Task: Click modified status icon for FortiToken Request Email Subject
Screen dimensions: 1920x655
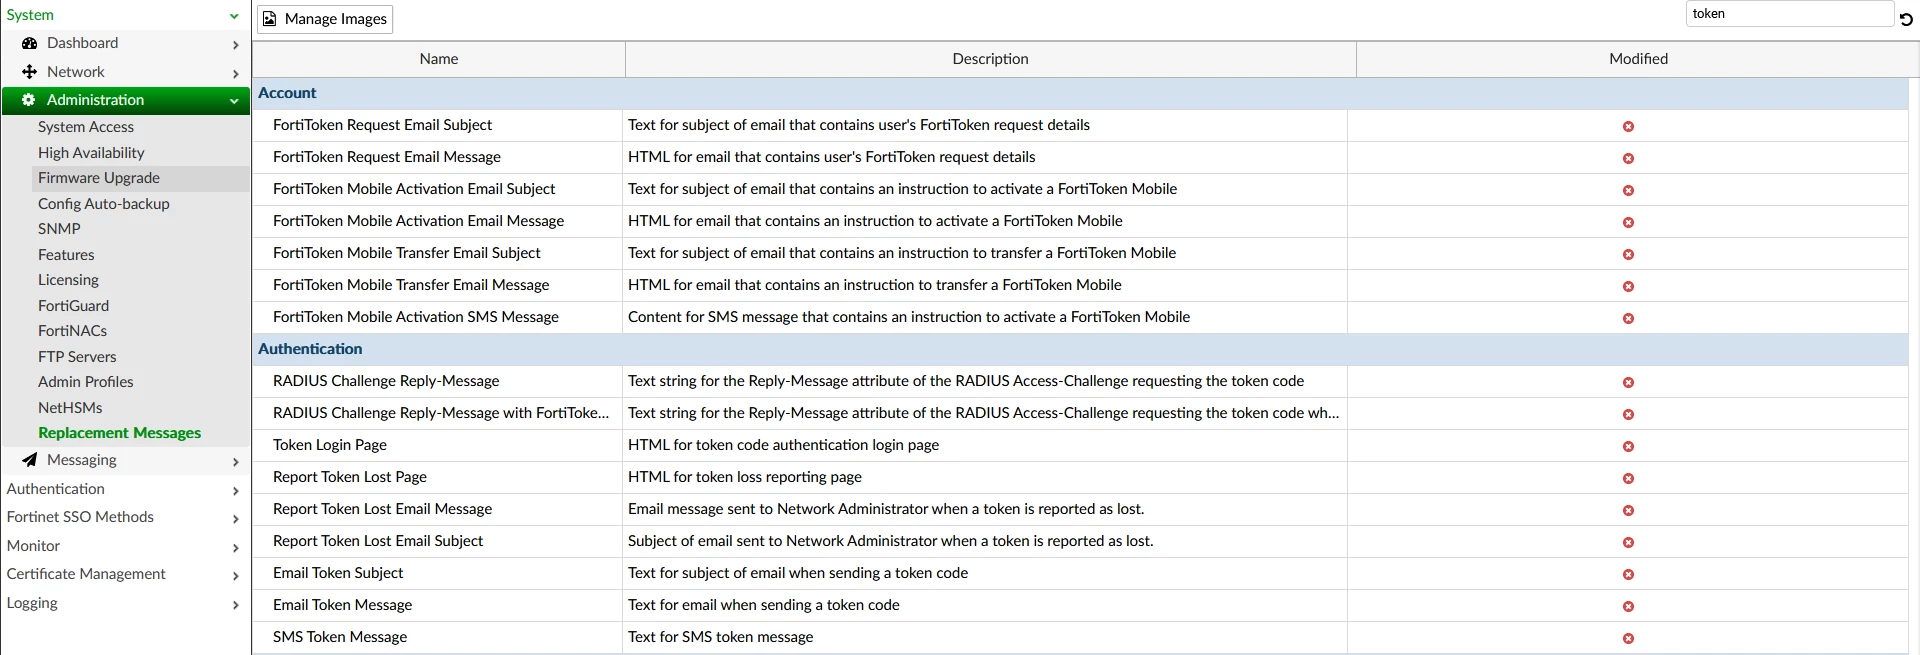Action: pos(1628,126)
